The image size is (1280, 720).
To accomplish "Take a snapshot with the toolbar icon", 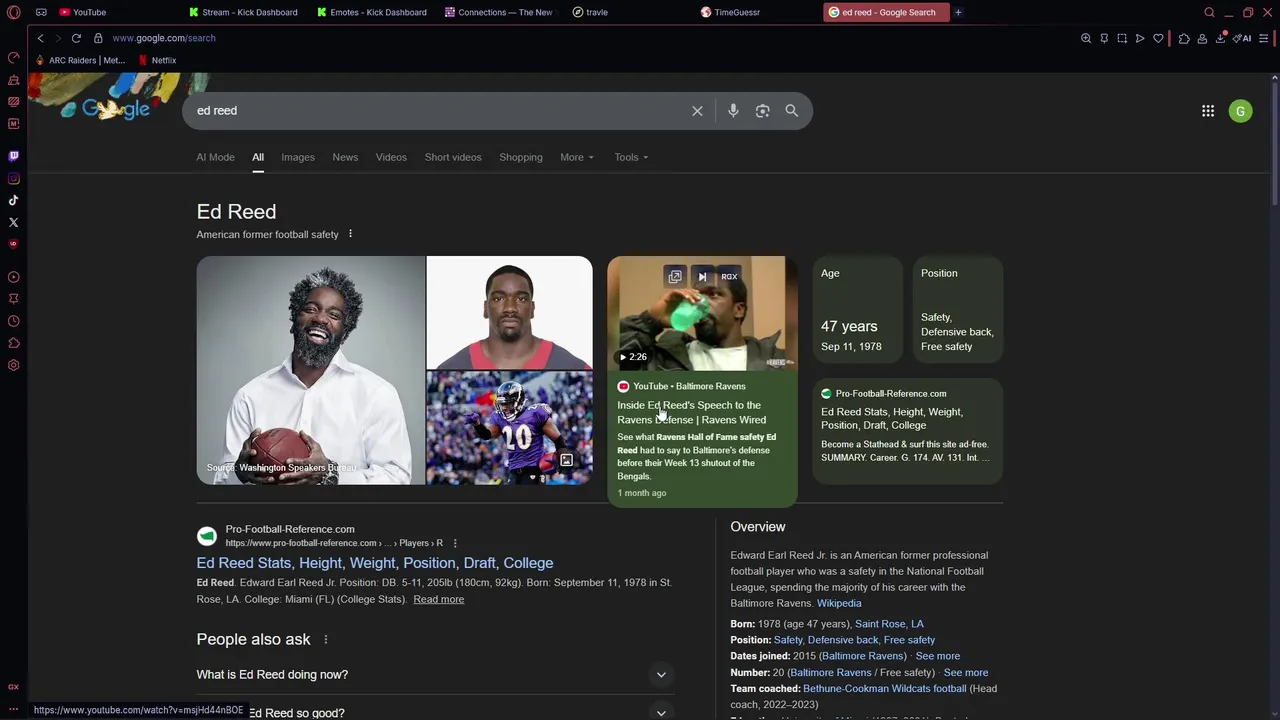I will click(x=1122, y=38).
